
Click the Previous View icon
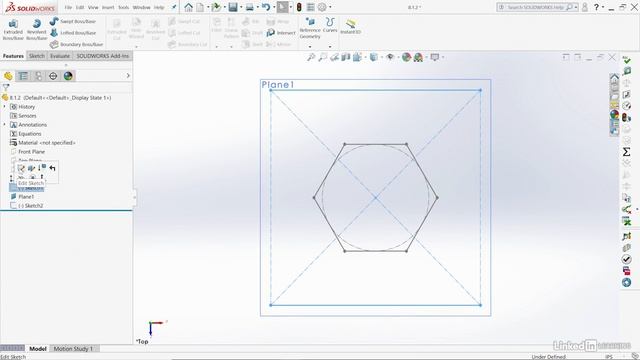pos(334,57)
